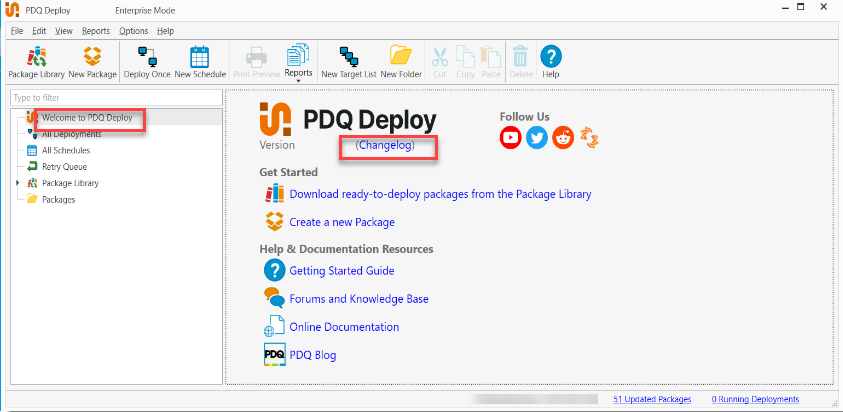Screen dimensions: 843x412
Task: Click the New Target List icon
Action: 348,61
